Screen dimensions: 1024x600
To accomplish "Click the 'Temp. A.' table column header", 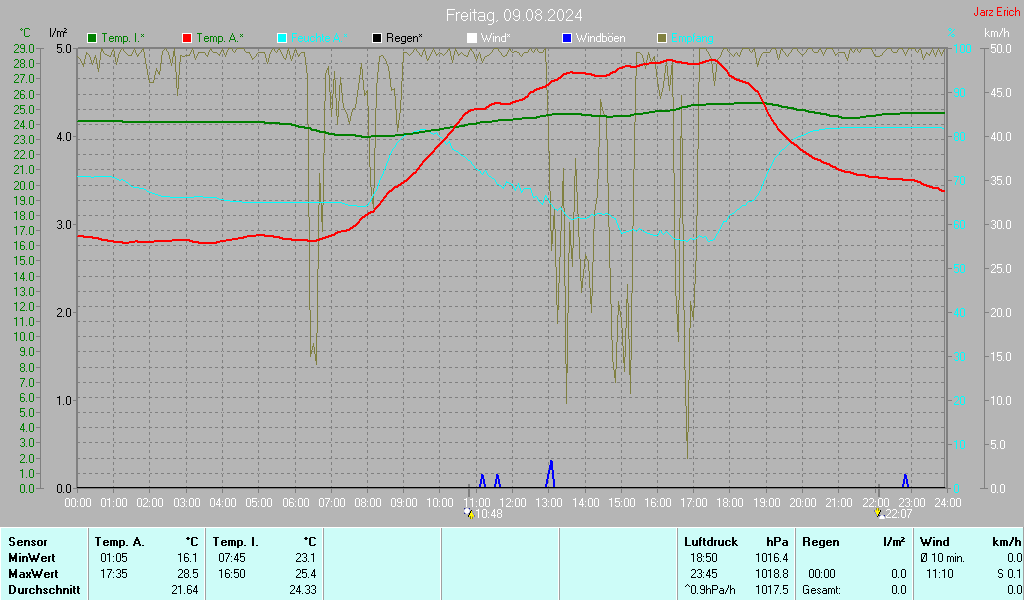I will click(x=119, y=542).
